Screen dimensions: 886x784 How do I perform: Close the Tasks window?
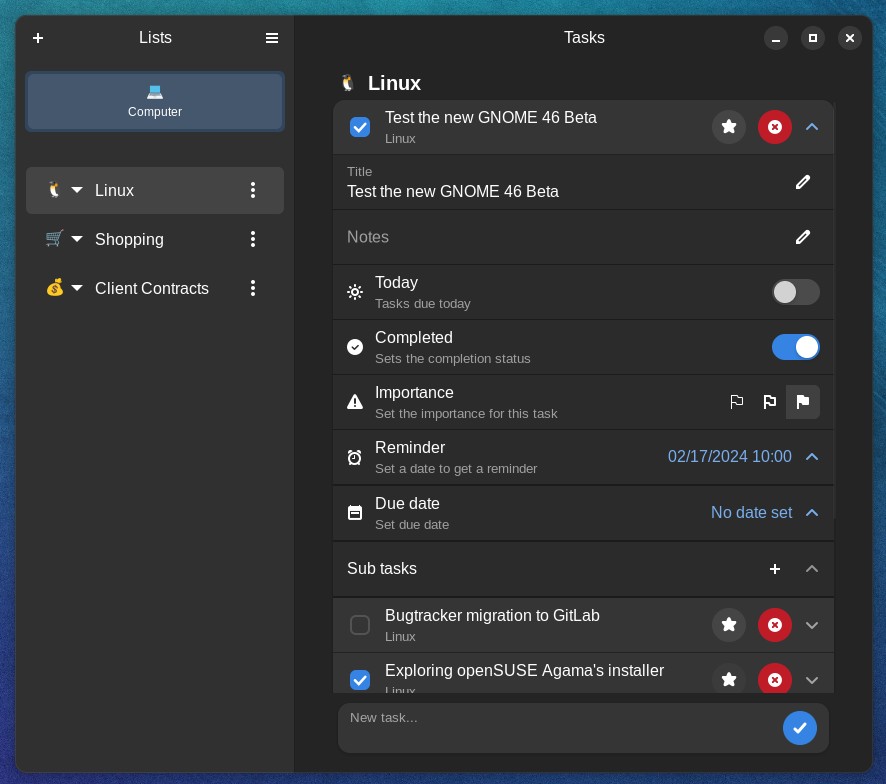click(x=849, y=38)
